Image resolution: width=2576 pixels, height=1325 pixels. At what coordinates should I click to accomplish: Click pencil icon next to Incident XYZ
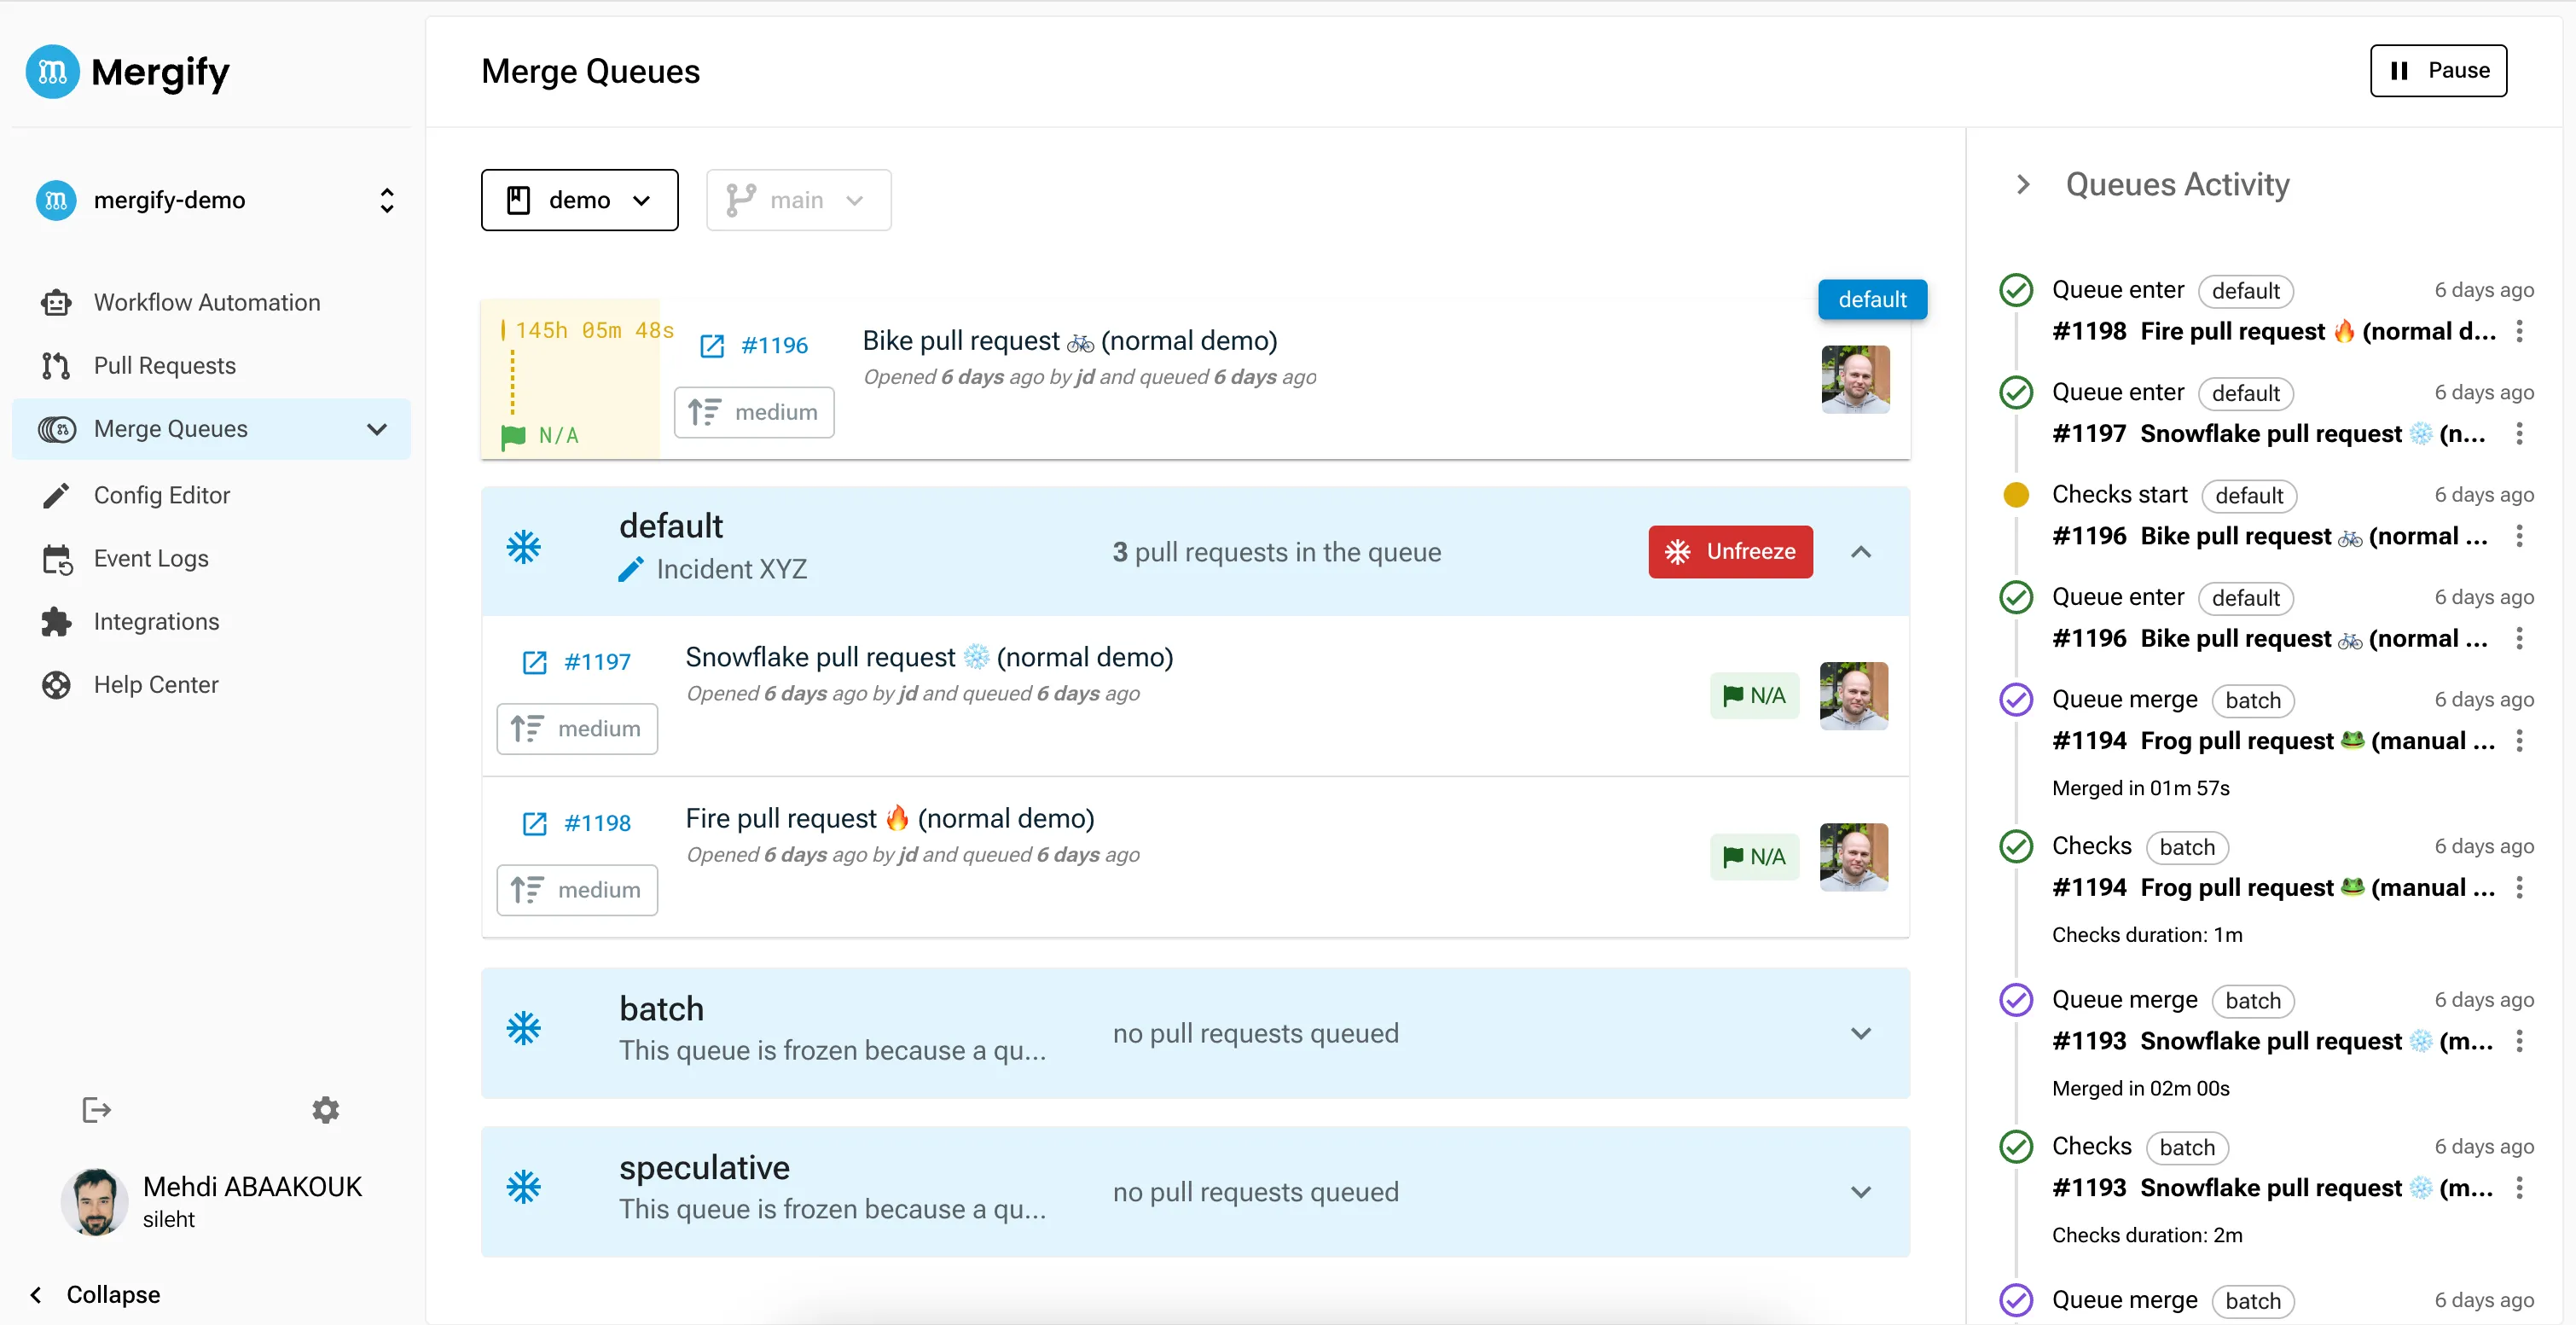(631, 569)
